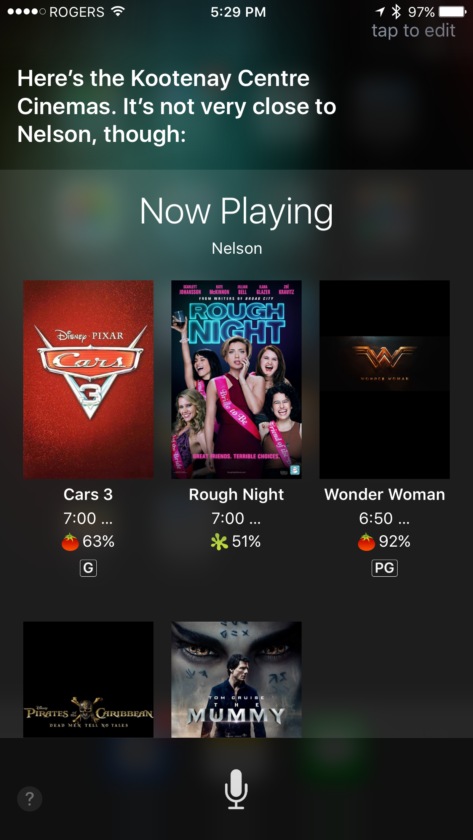Tap the location arrow status icon

pos(380,11)
